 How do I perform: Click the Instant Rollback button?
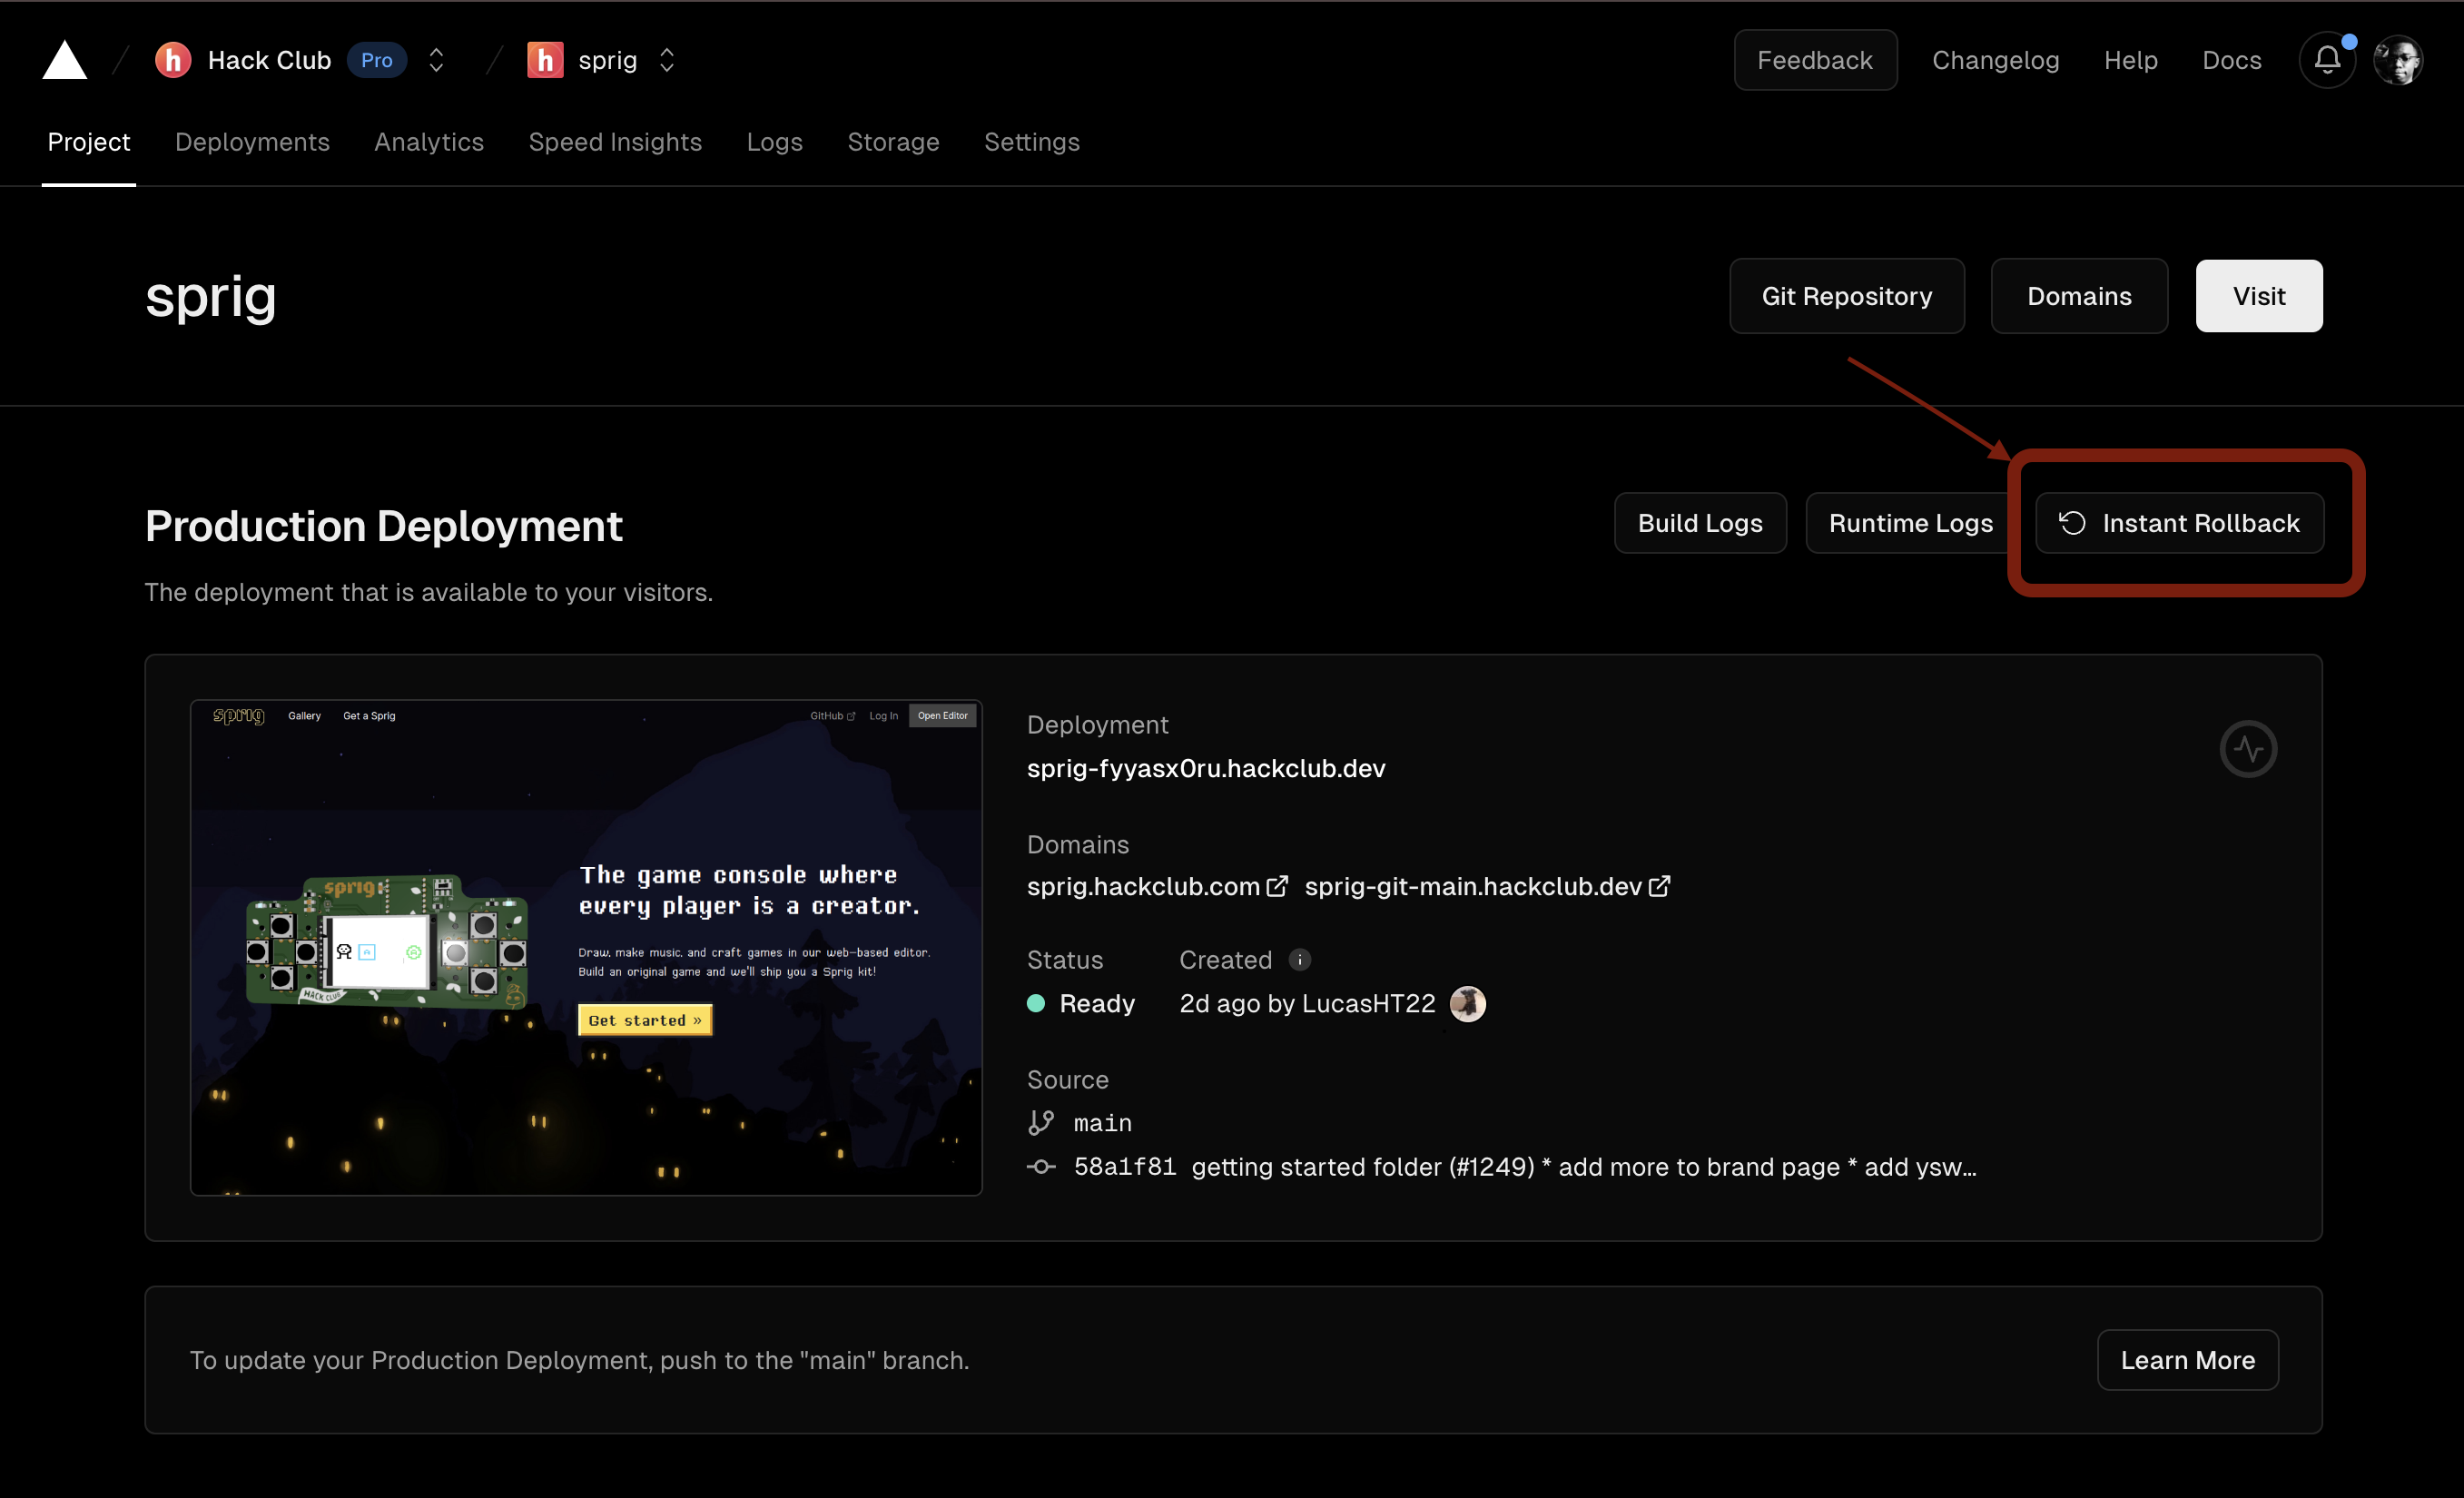coord(2179,523)
